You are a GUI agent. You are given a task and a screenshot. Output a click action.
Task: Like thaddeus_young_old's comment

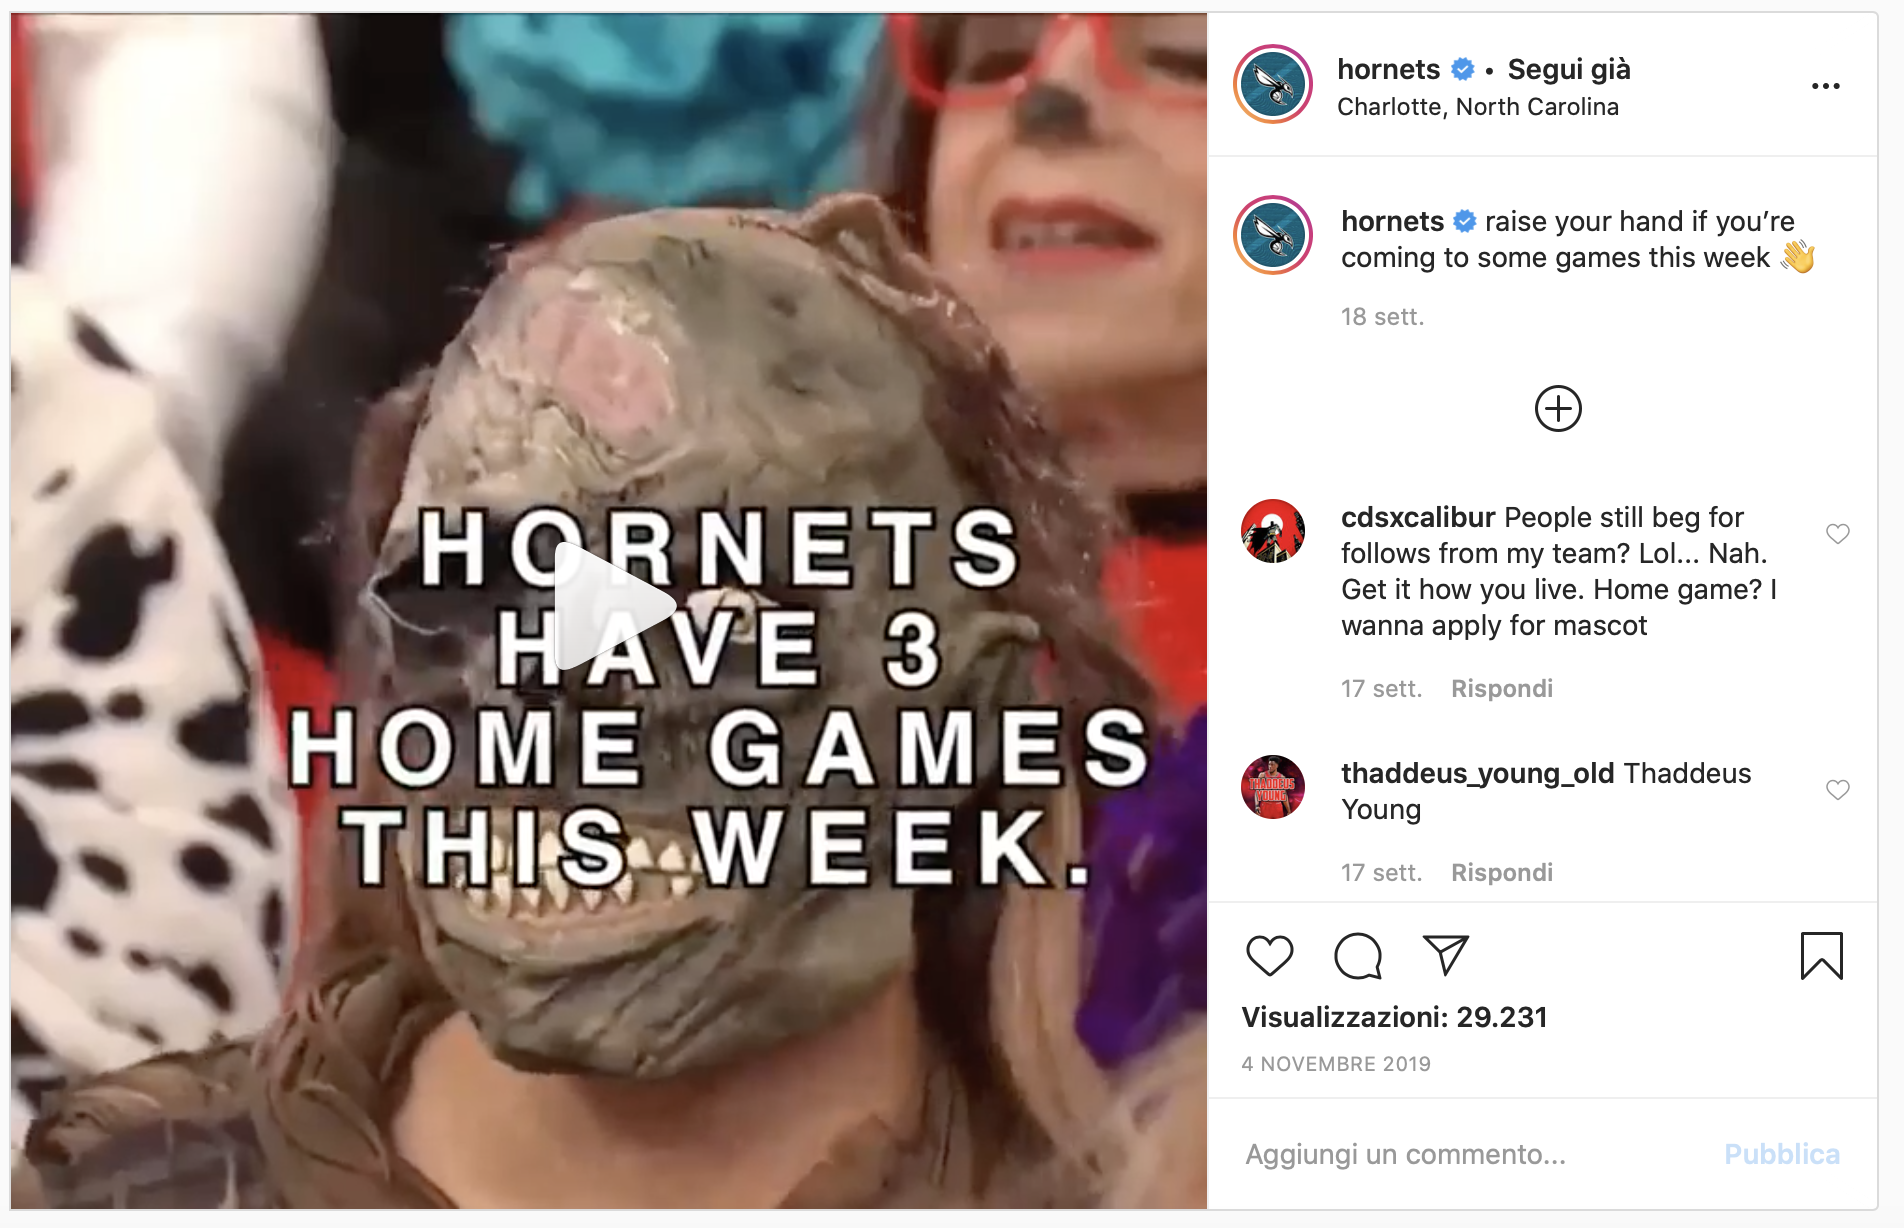(1837, 789)
